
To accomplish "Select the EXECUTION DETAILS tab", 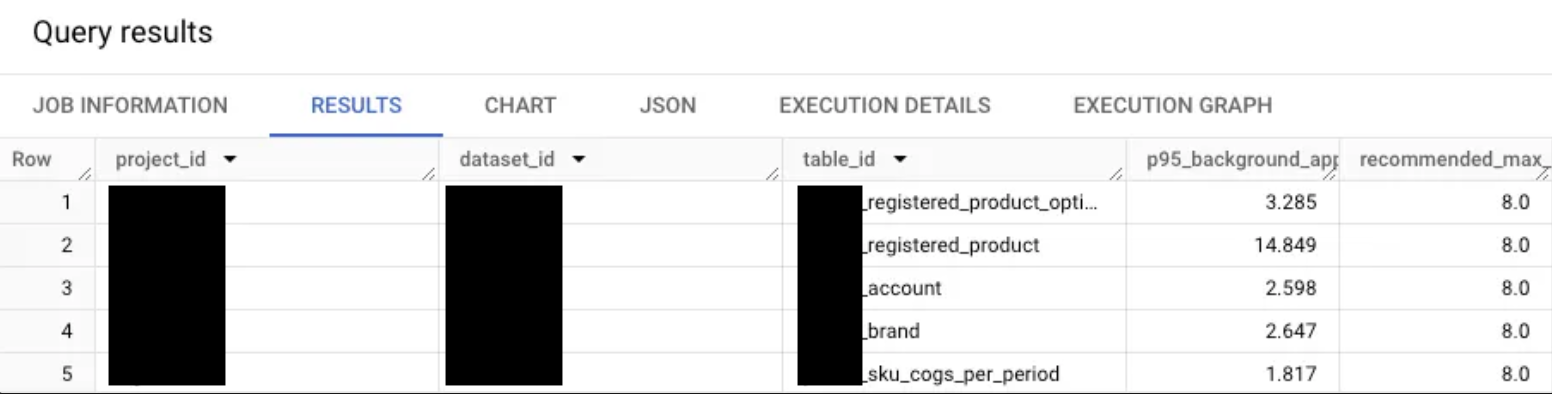I will click(885, 105).
